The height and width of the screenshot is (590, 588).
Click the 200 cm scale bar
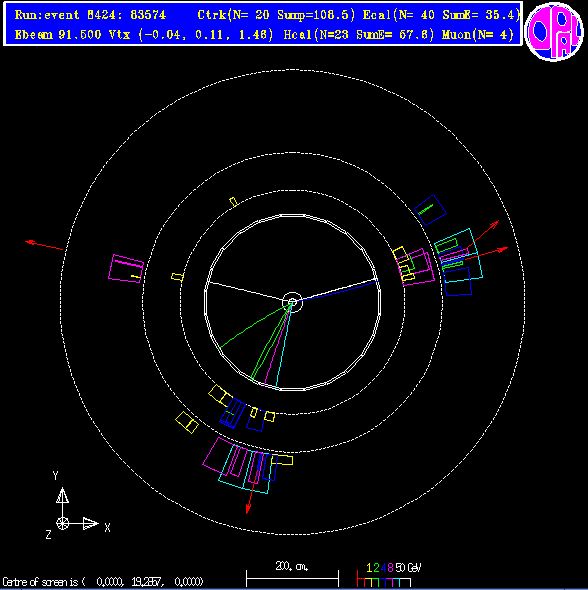tap(292, 578)
